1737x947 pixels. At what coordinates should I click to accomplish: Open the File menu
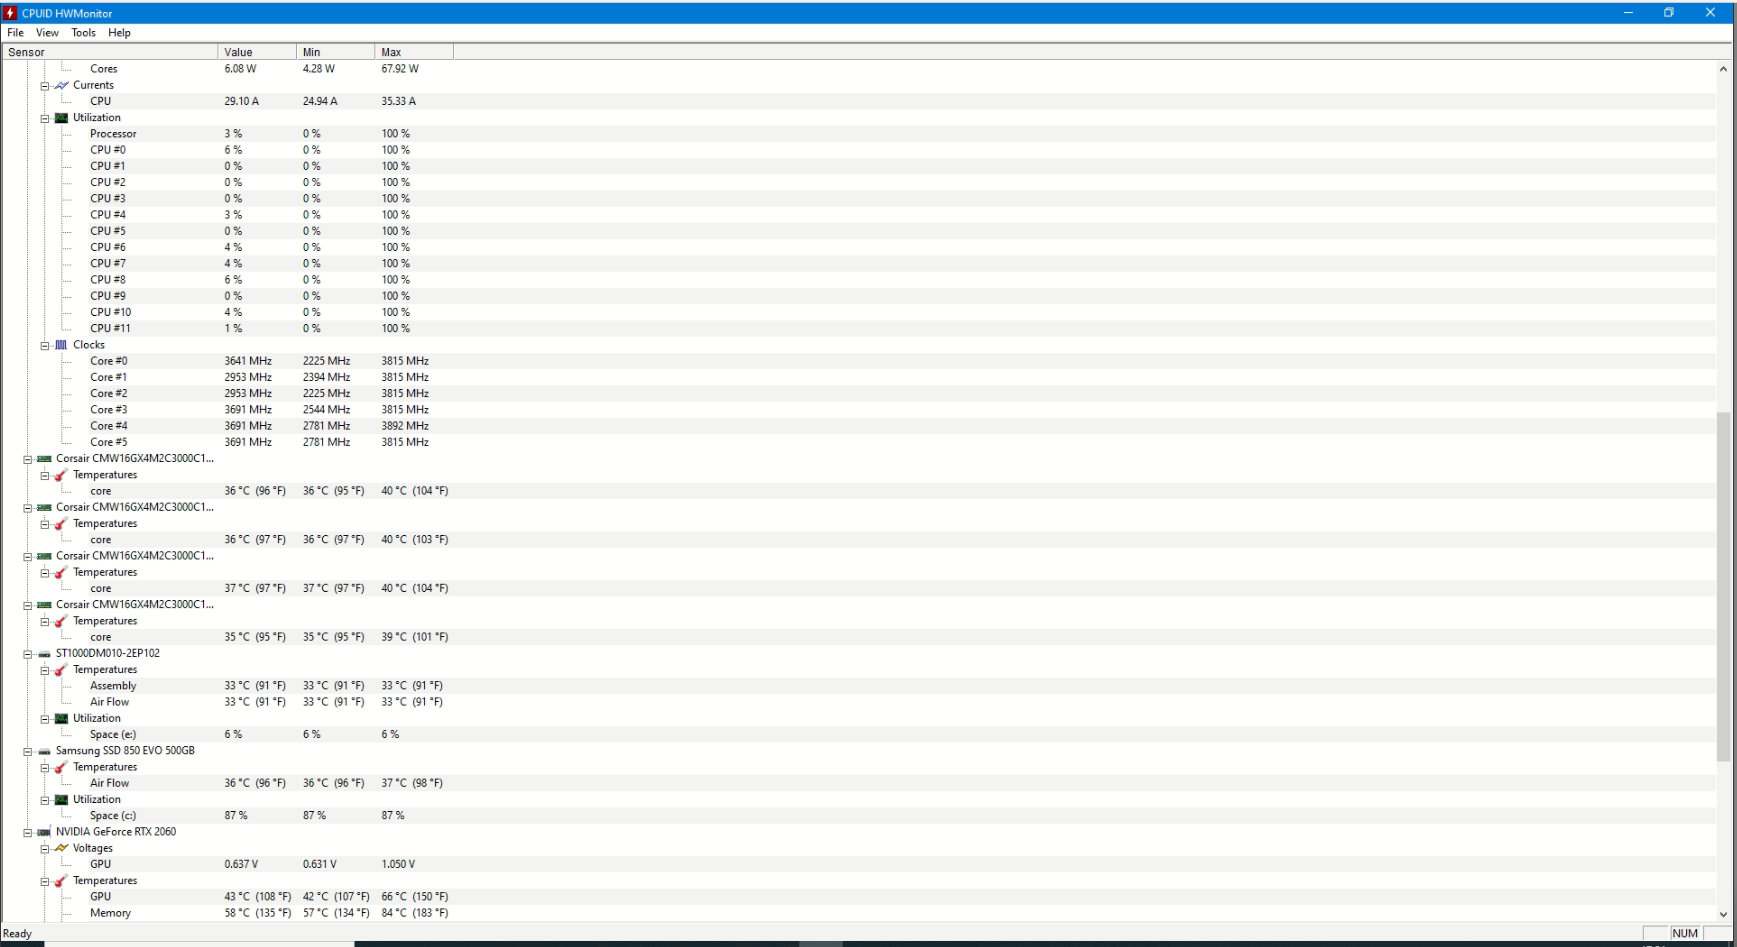[16, 33]
